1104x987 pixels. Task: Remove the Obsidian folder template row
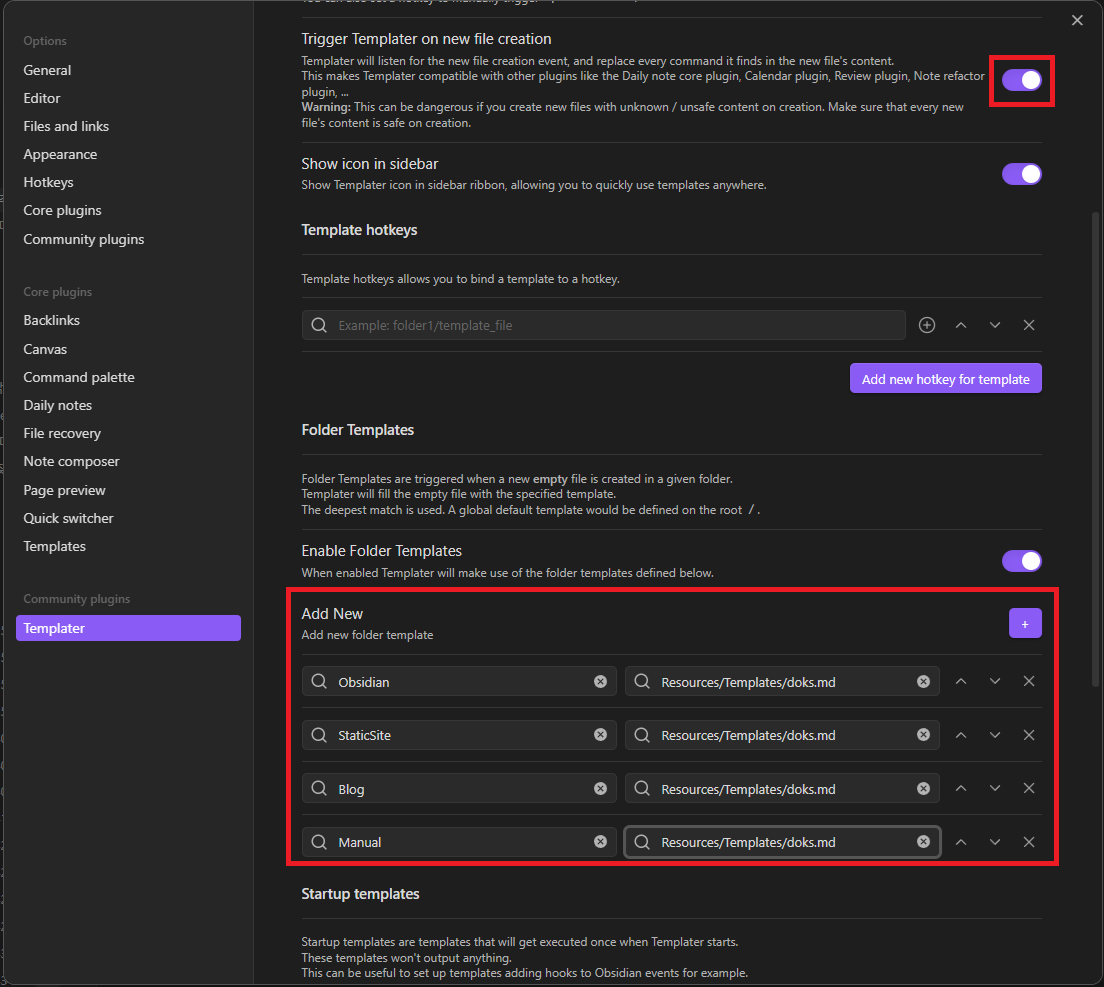[1029, 681]
